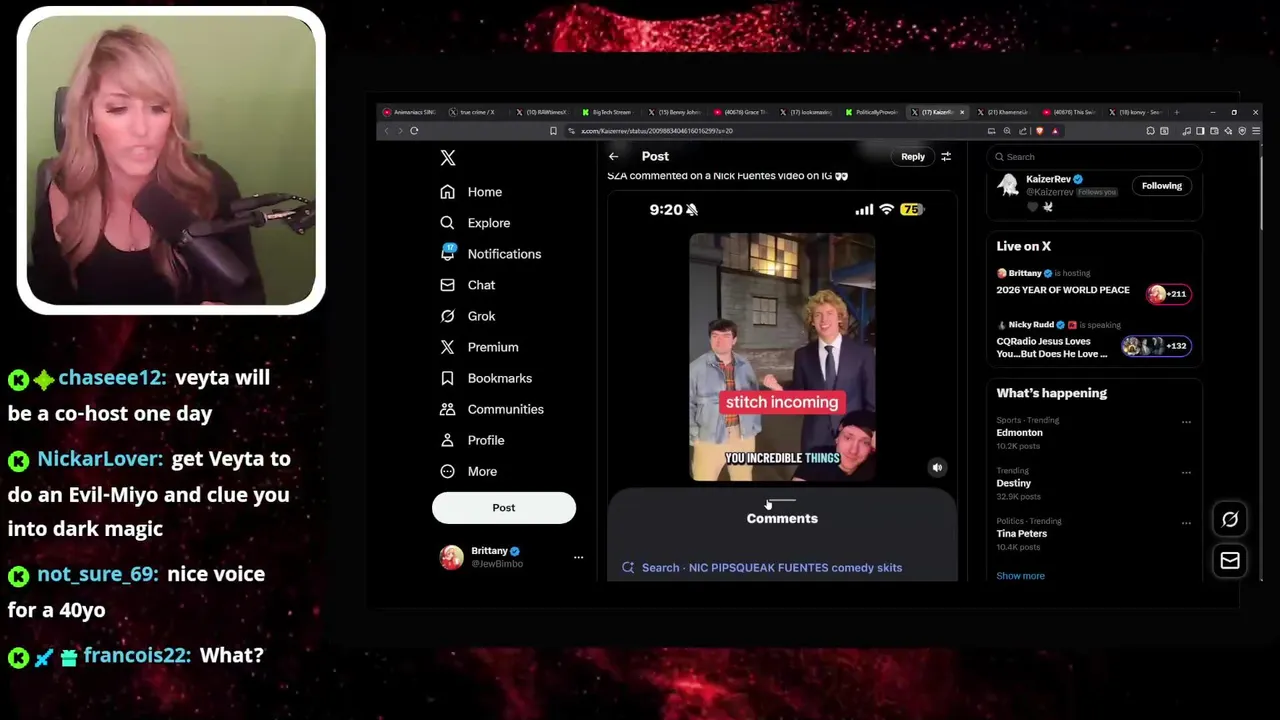Image resolution: width=1280 pixels, height=720 pixels.
Task: Open the Explore search icon
Action: pyautogui.click(x=447, y=223)
